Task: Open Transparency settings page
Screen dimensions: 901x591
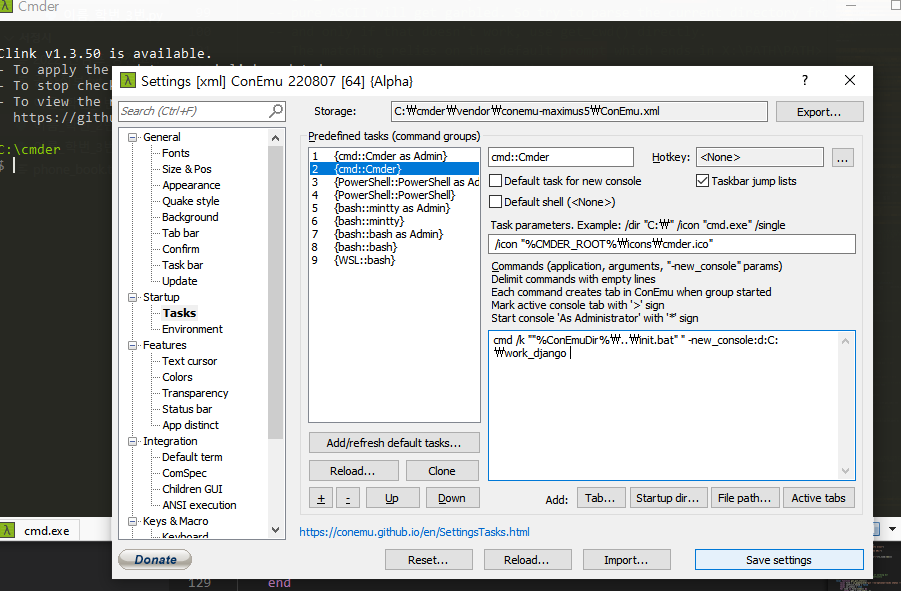Action: 195,393
